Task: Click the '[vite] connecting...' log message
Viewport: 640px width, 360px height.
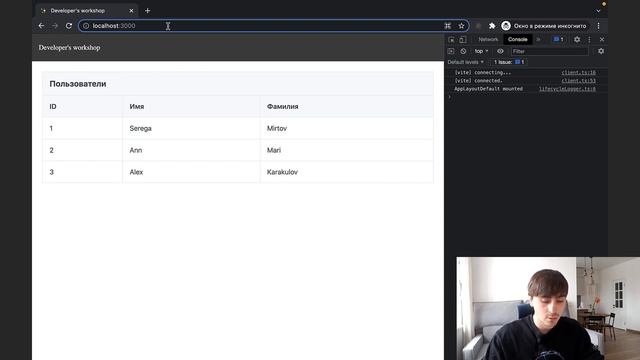Action: coord(483,73)
